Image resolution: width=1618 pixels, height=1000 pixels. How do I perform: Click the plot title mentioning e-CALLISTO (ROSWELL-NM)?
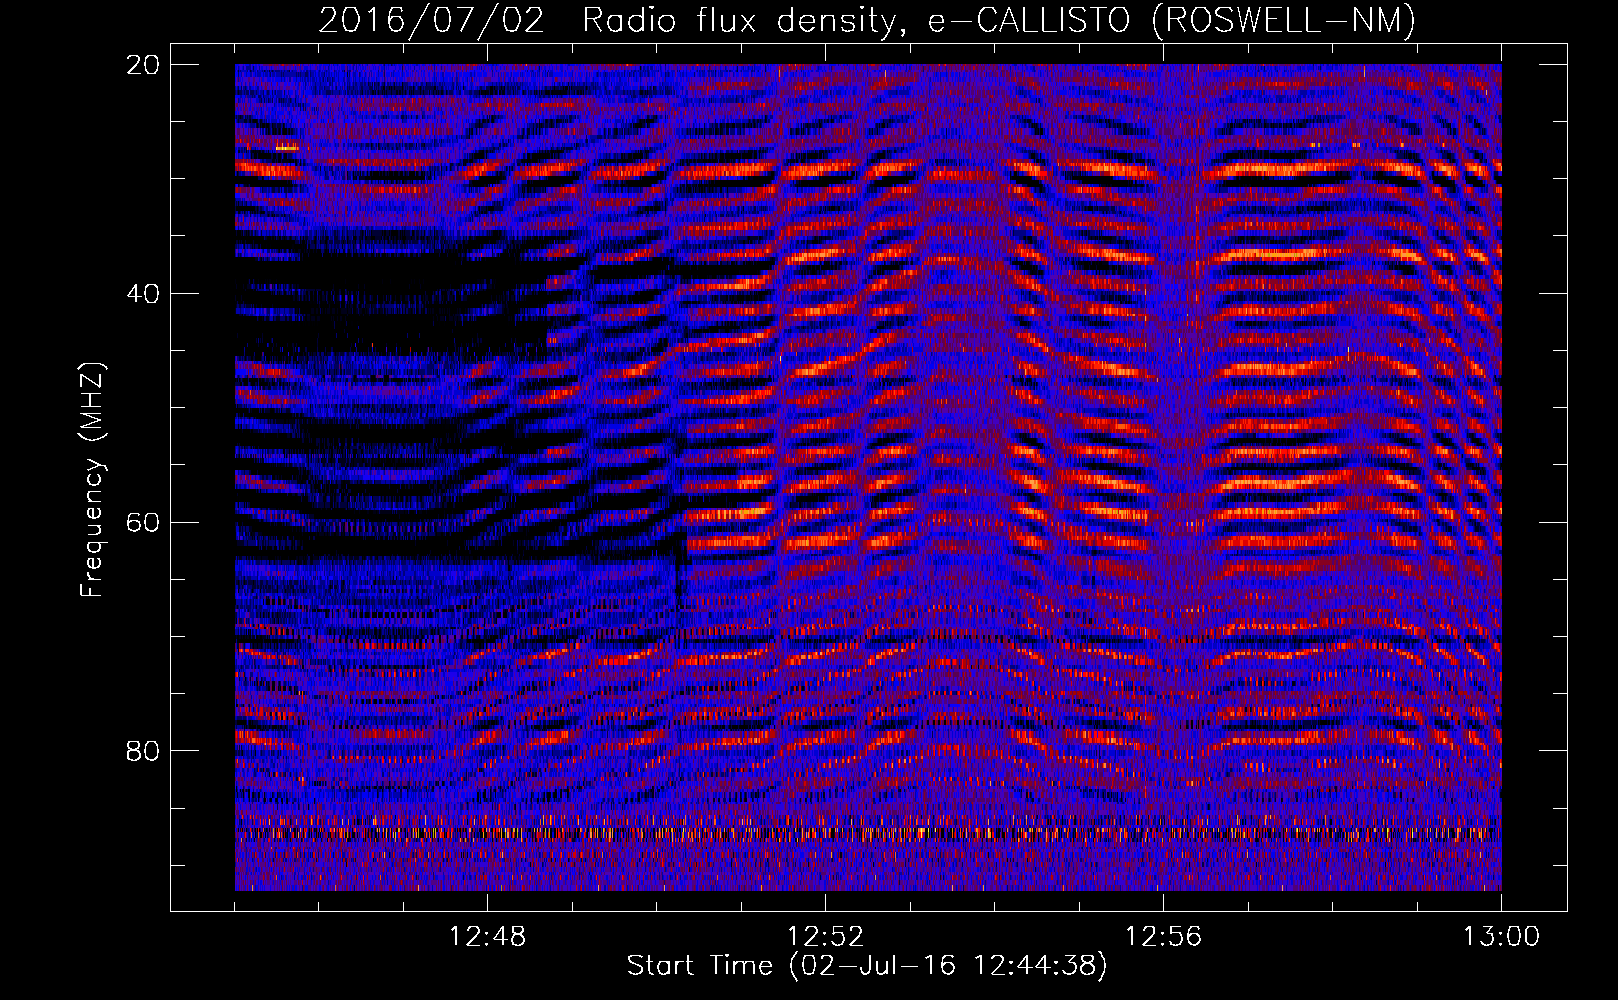[x=867, y=20]
